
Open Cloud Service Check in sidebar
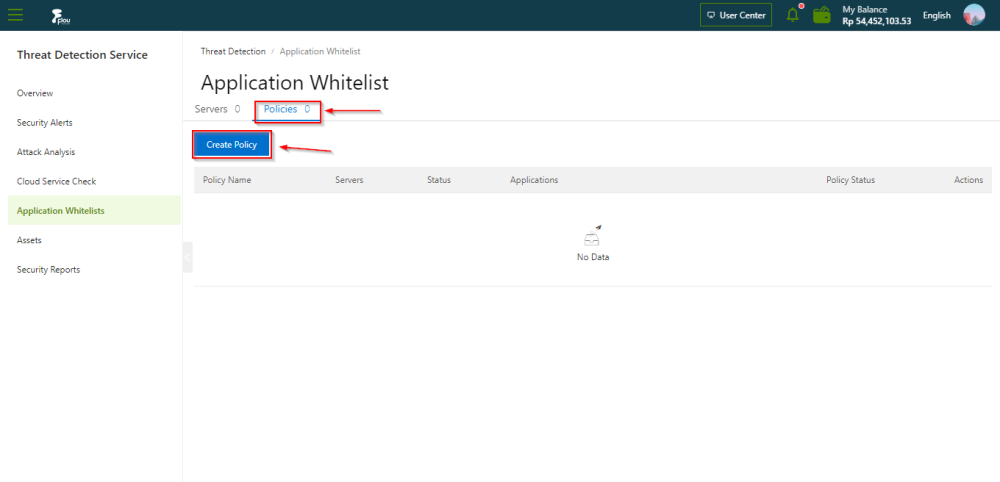coord(56,181)
